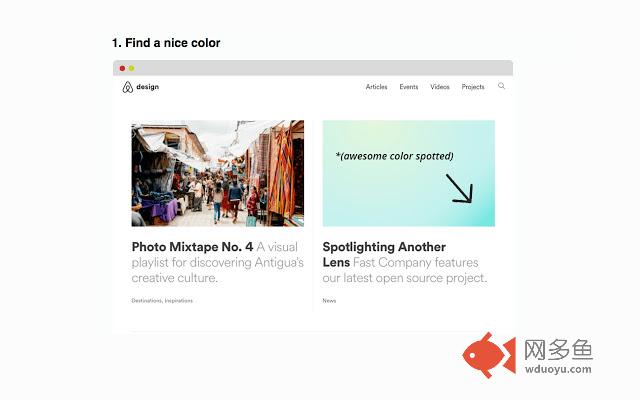This screenshot has height=400, width=640.
Task: Open the Photo Mixtape No. 4 headline
Action: (191, 247)
